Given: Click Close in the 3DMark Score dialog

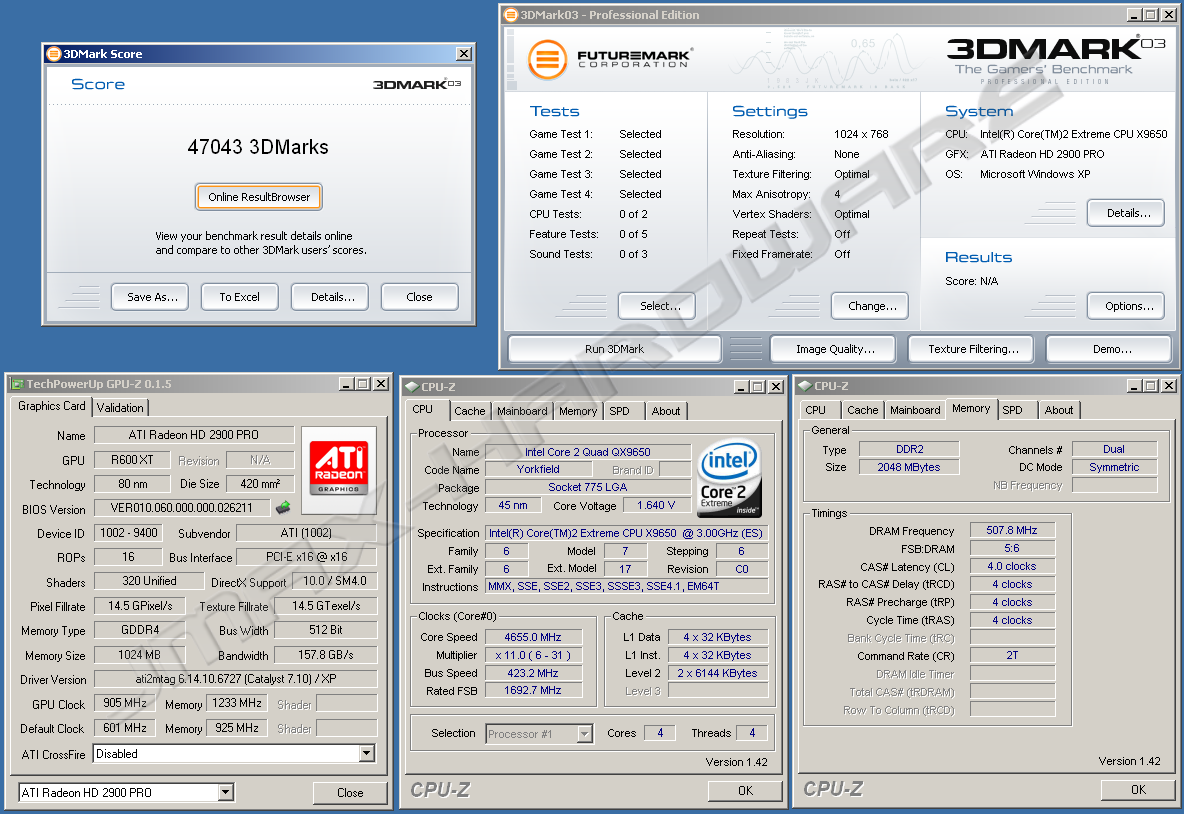Looking at the screenshot, I should click(420, 297).
